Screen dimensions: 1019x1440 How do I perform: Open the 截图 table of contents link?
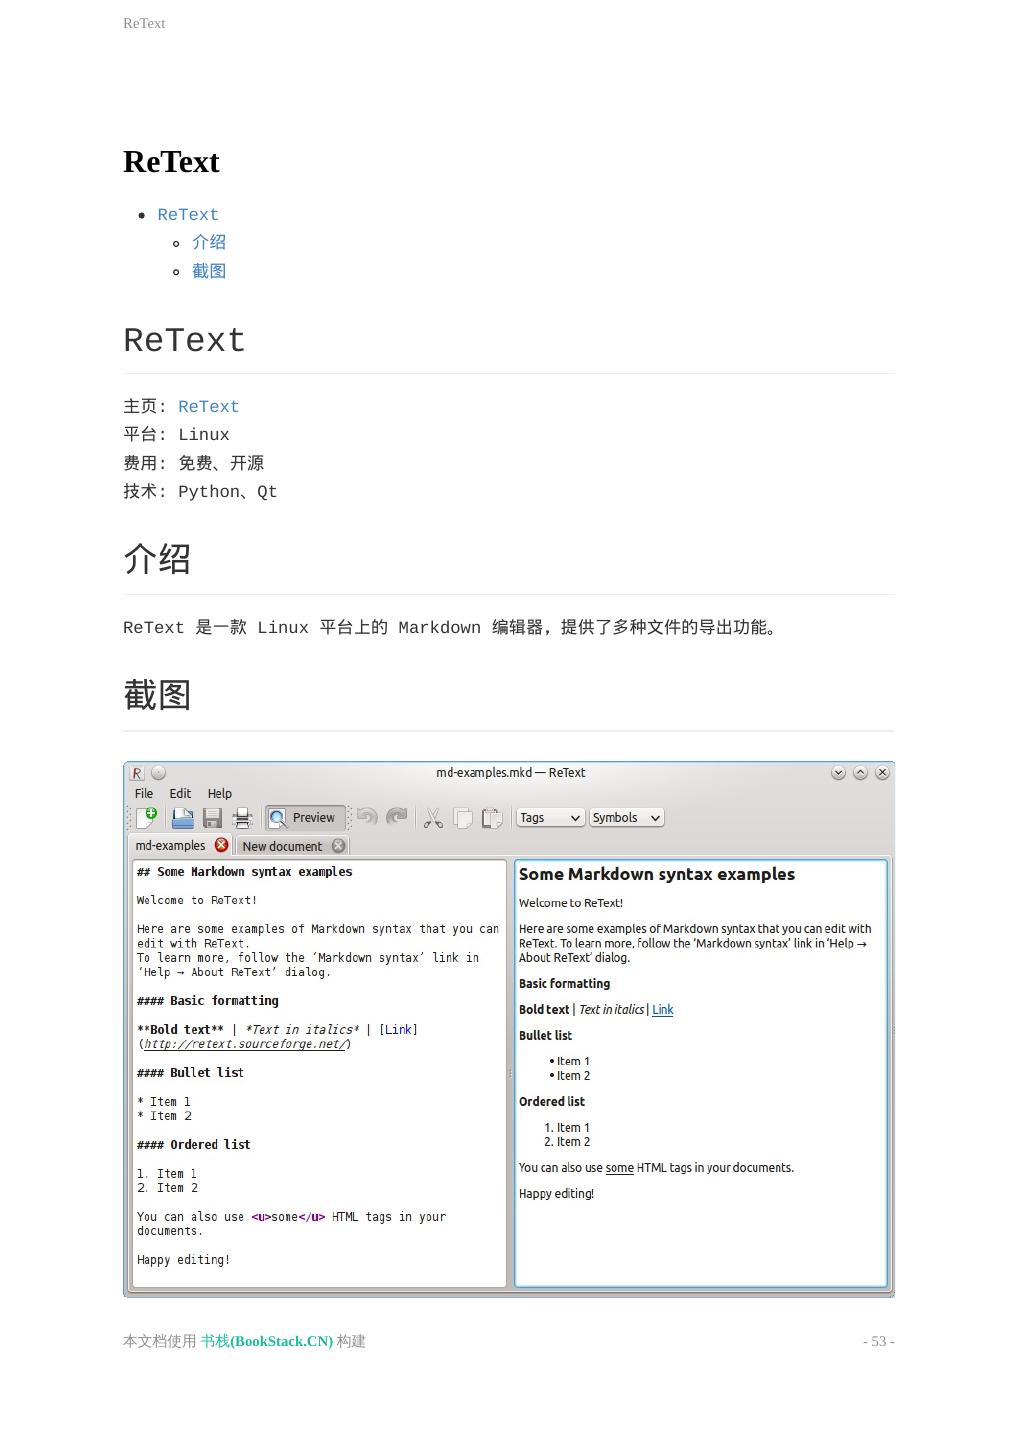point(209,271)
